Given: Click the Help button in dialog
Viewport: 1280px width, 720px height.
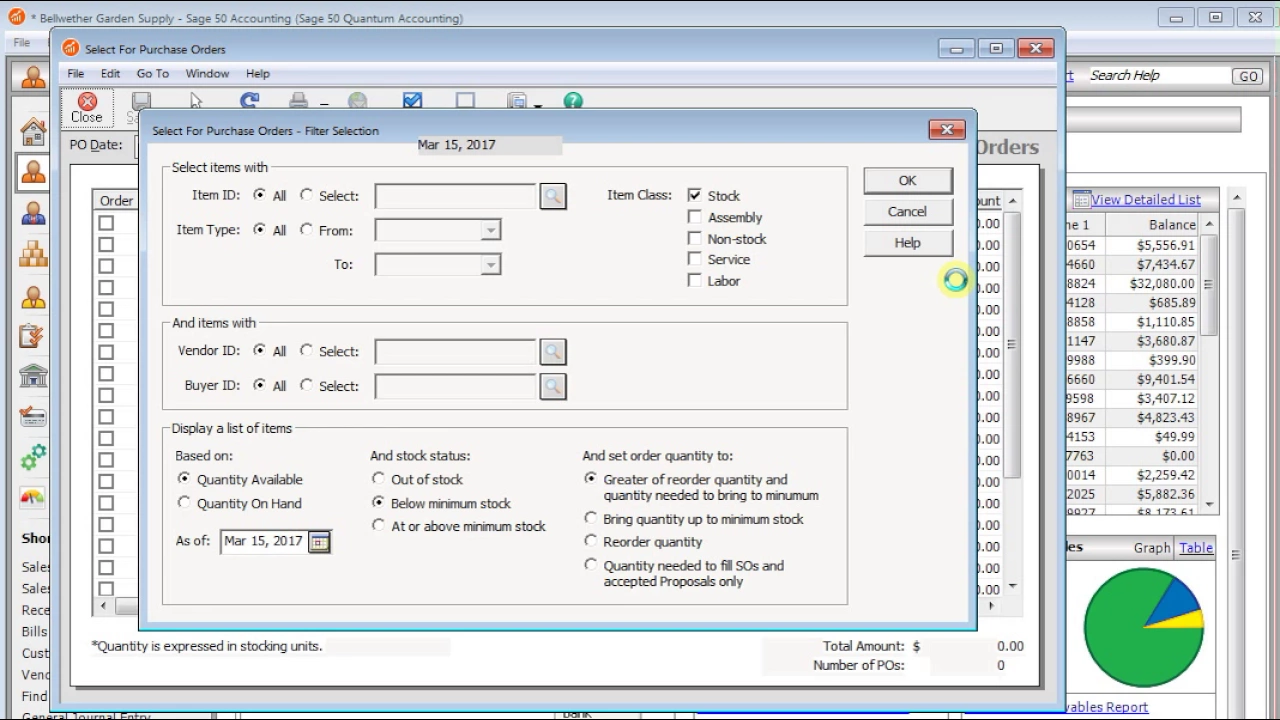Looking at the screenshot, I should coord(907,243).
